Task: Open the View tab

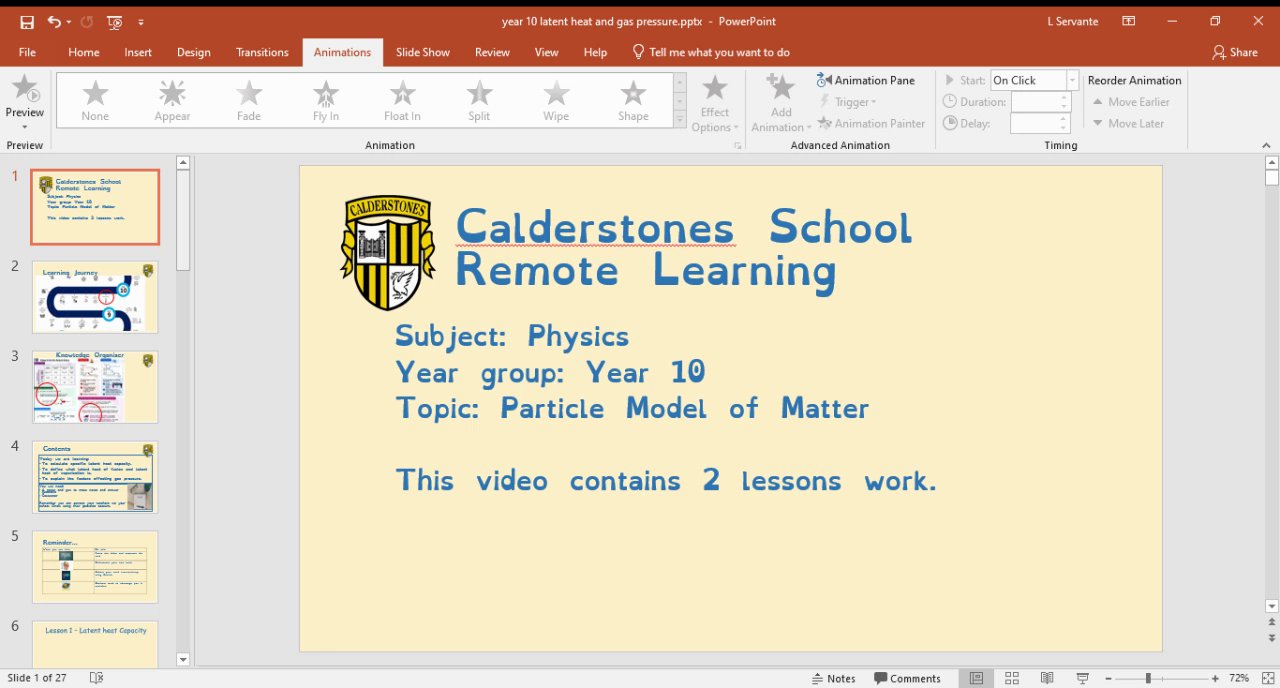Action: tap(546, 52)
